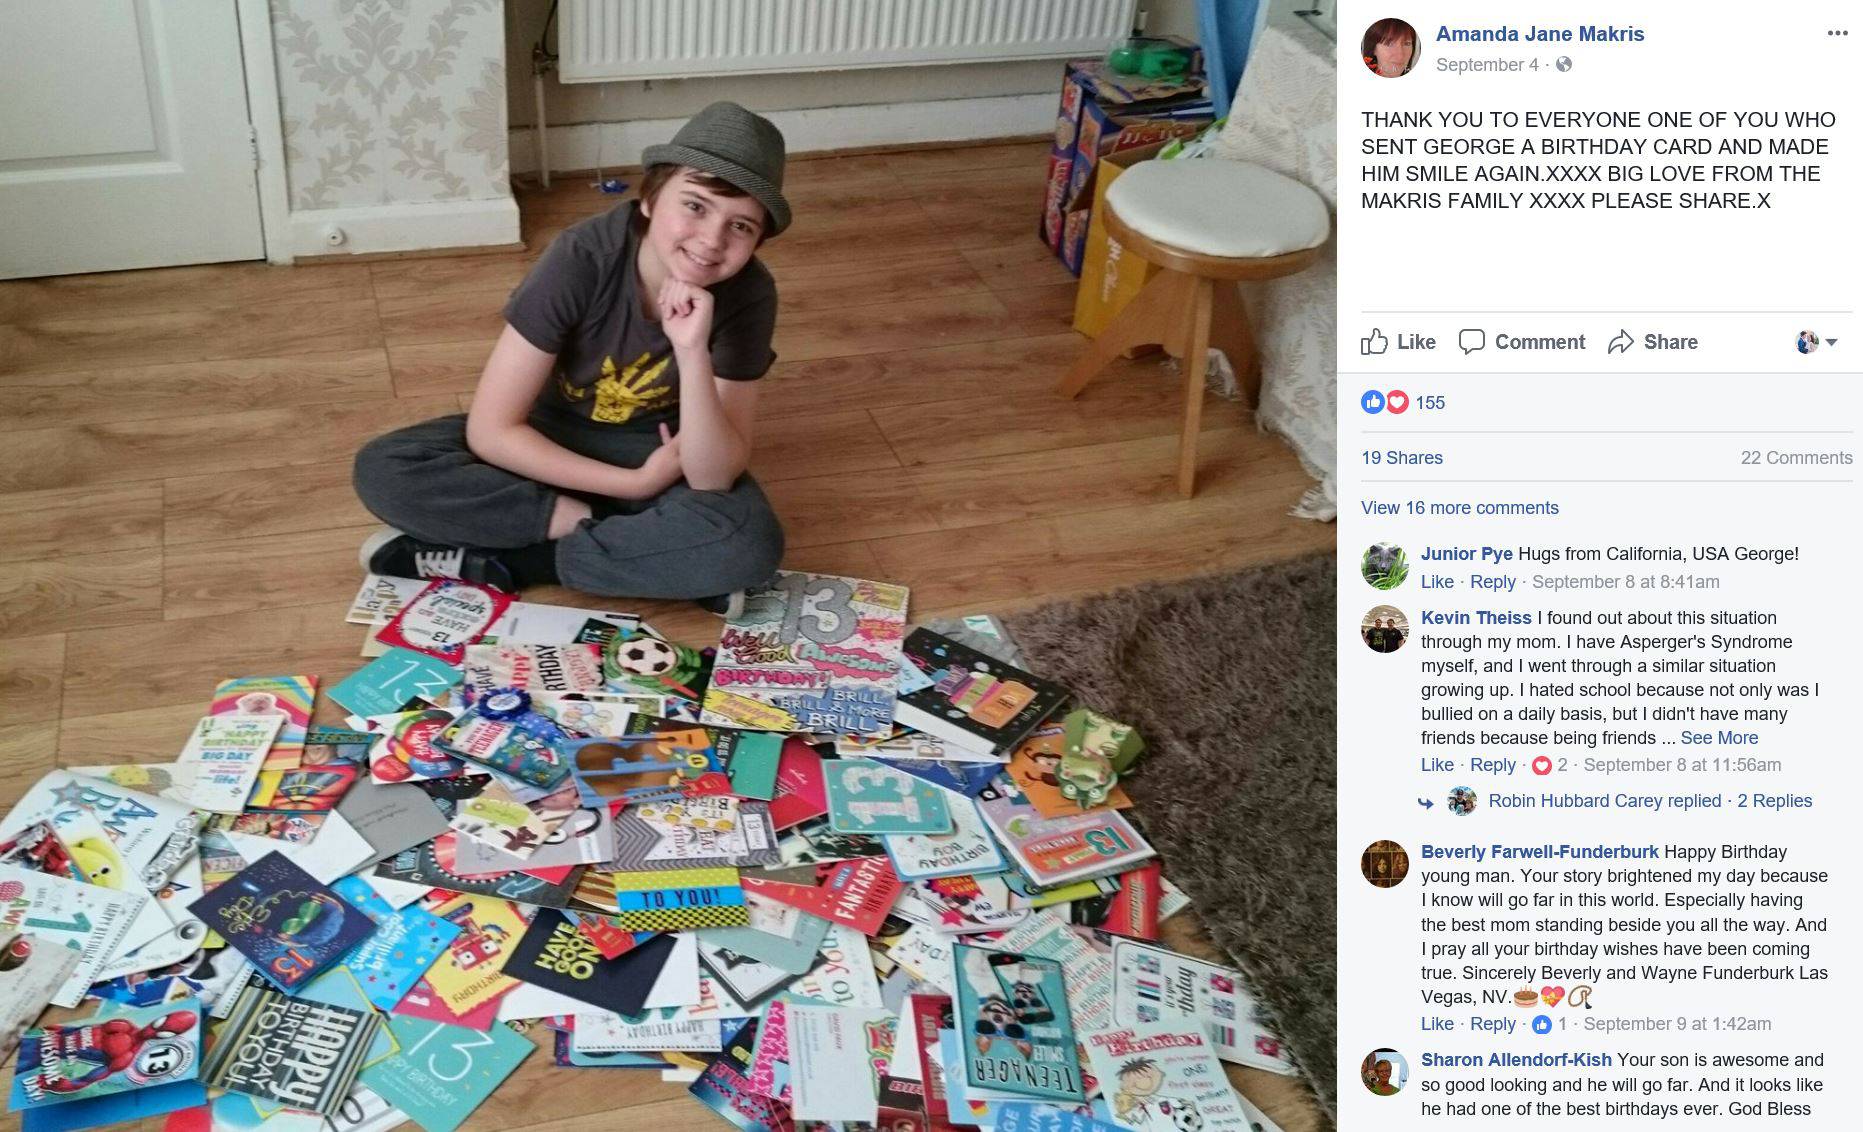Click the photo of George with birthday cards
This screenshot has width=1863, height=1132.
[x=668, y=566]
